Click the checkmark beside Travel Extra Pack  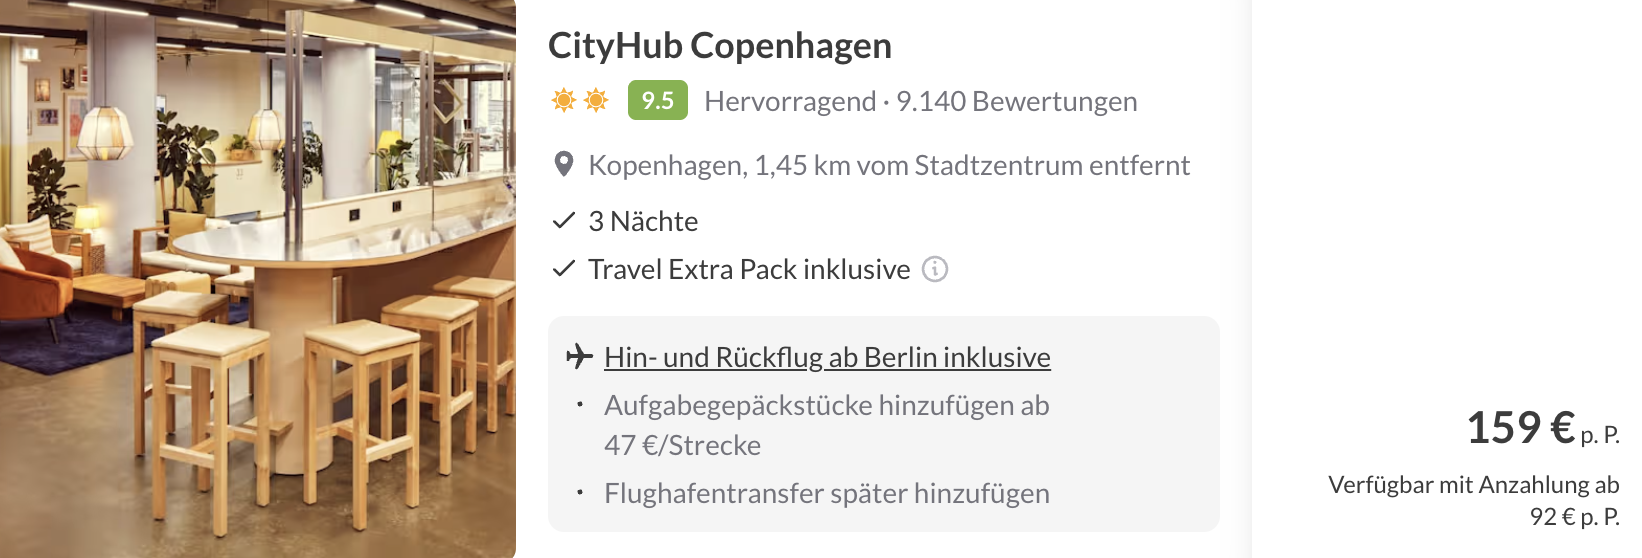[564, 269]
